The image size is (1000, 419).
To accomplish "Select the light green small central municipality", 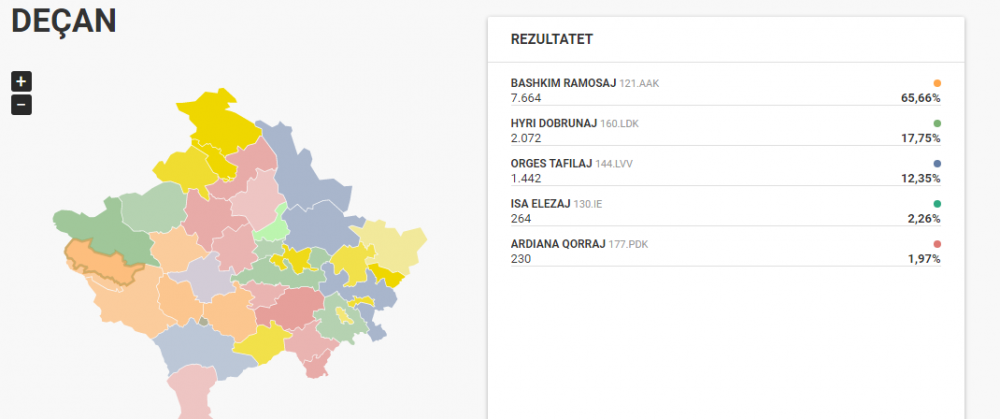I will (x=271, y=224).
